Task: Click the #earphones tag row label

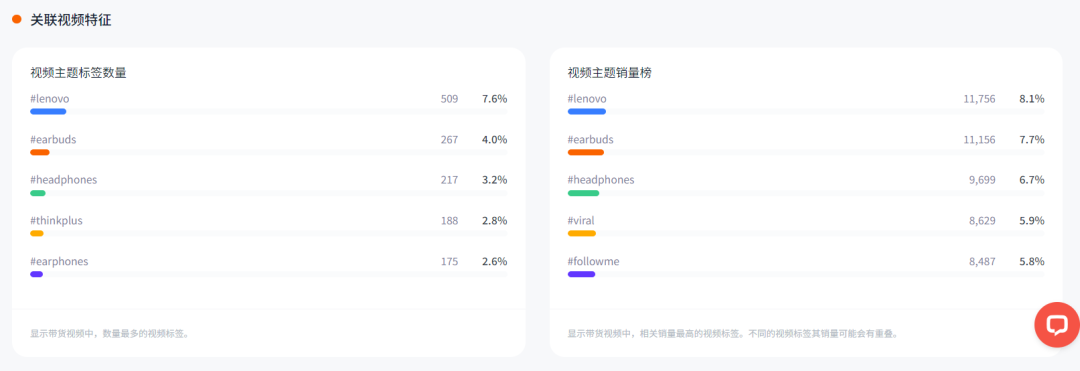Action: (59, 262)
